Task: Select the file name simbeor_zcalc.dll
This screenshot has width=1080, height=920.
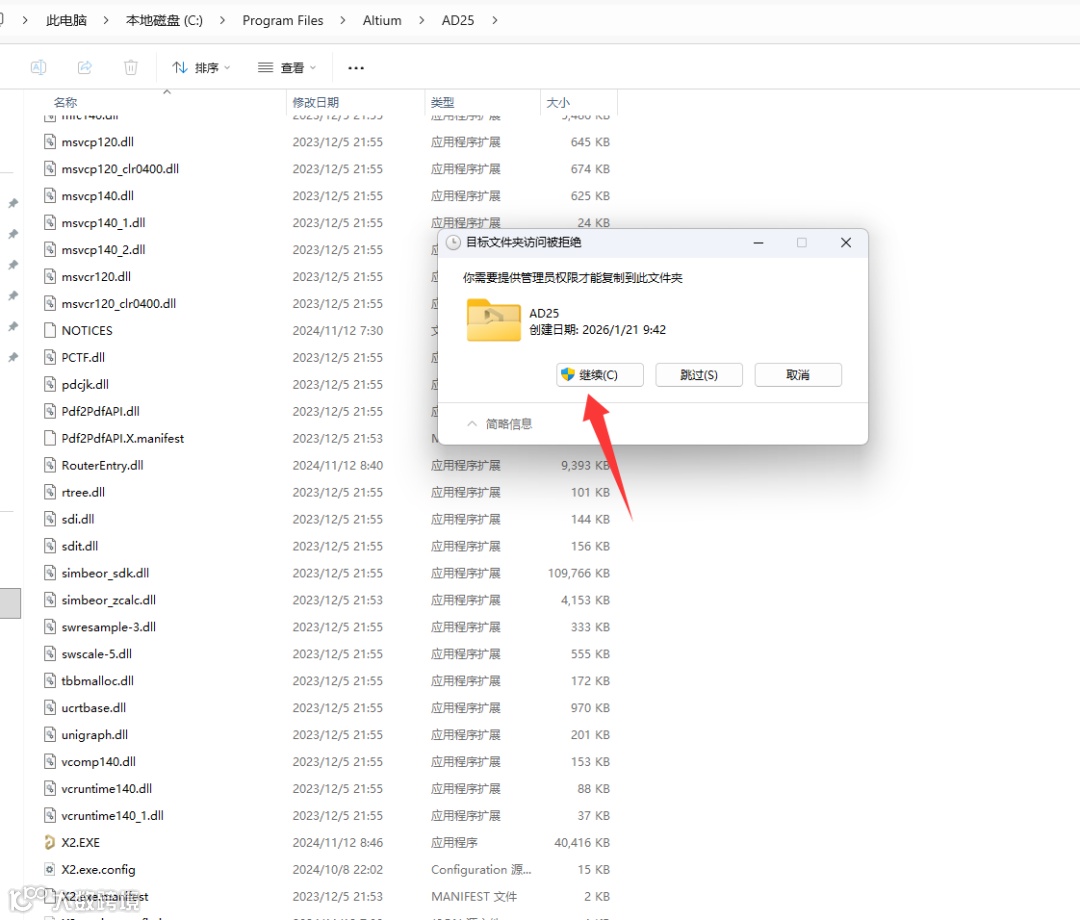Action: [109, 600]
